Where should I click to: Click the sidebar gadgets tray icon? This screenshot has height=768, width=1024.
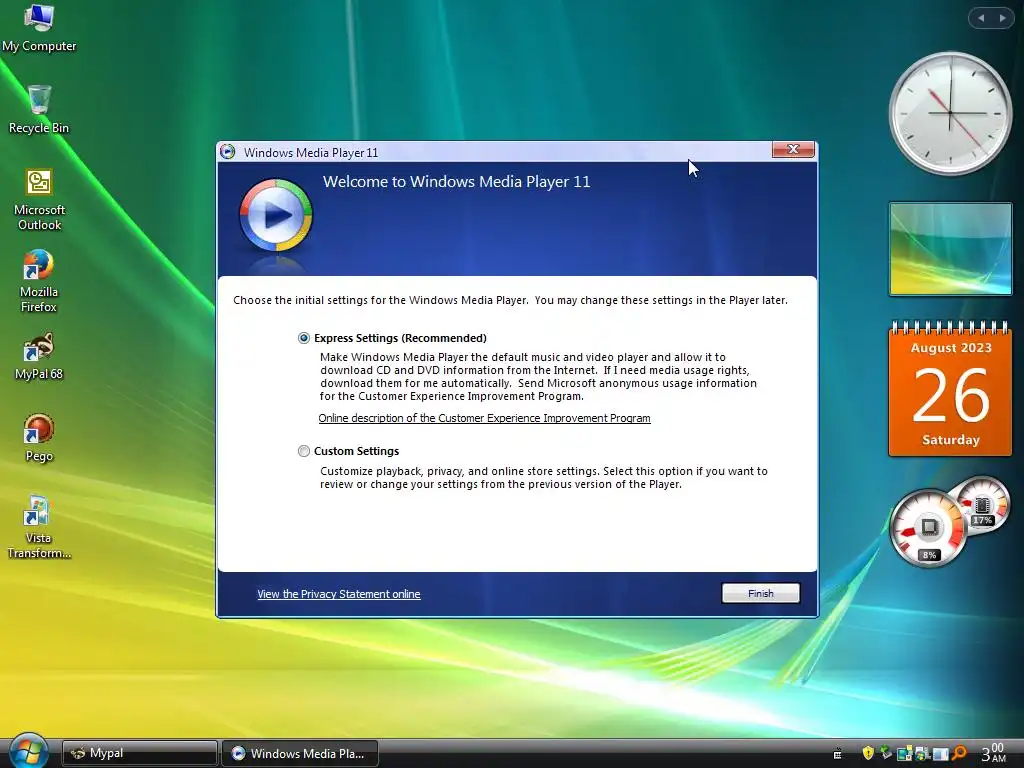click(x=904, y=754)
